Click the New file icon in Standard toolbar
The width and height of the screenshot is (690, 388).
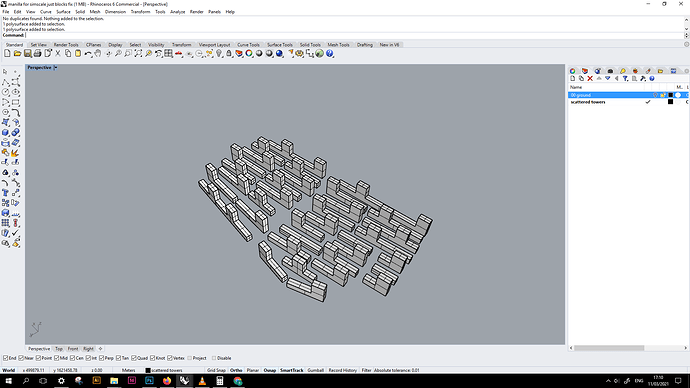(7, 53)
